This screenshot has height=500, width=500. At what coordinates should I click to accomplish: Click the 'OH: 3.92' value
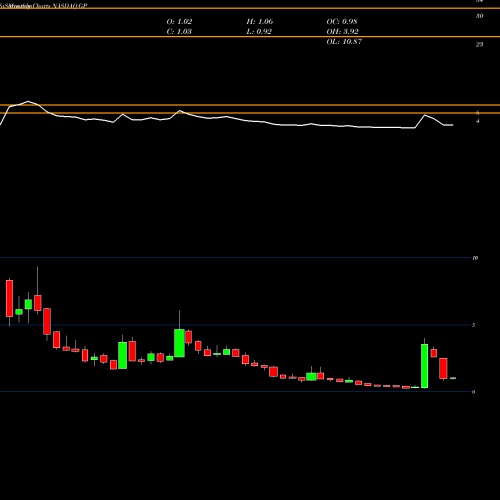[342, 32]
